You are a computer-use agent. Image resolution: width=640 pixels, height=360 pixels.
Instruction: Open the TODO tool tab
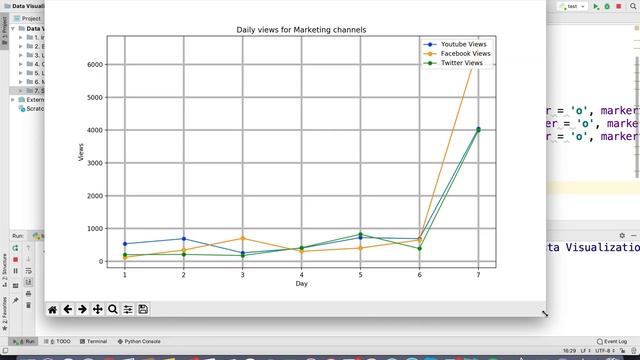[58, 341]
